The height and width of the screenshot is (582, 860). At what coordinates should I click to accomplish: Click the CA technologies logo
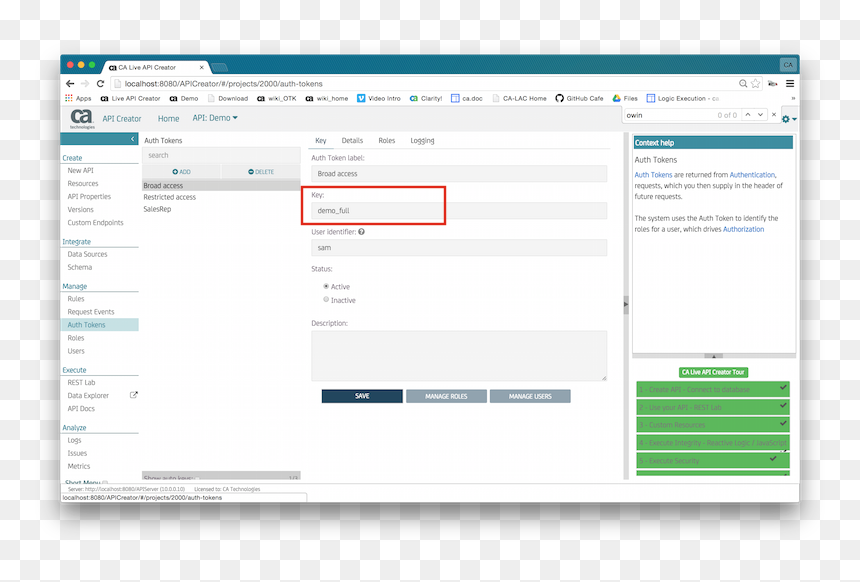tap(82, 118)
